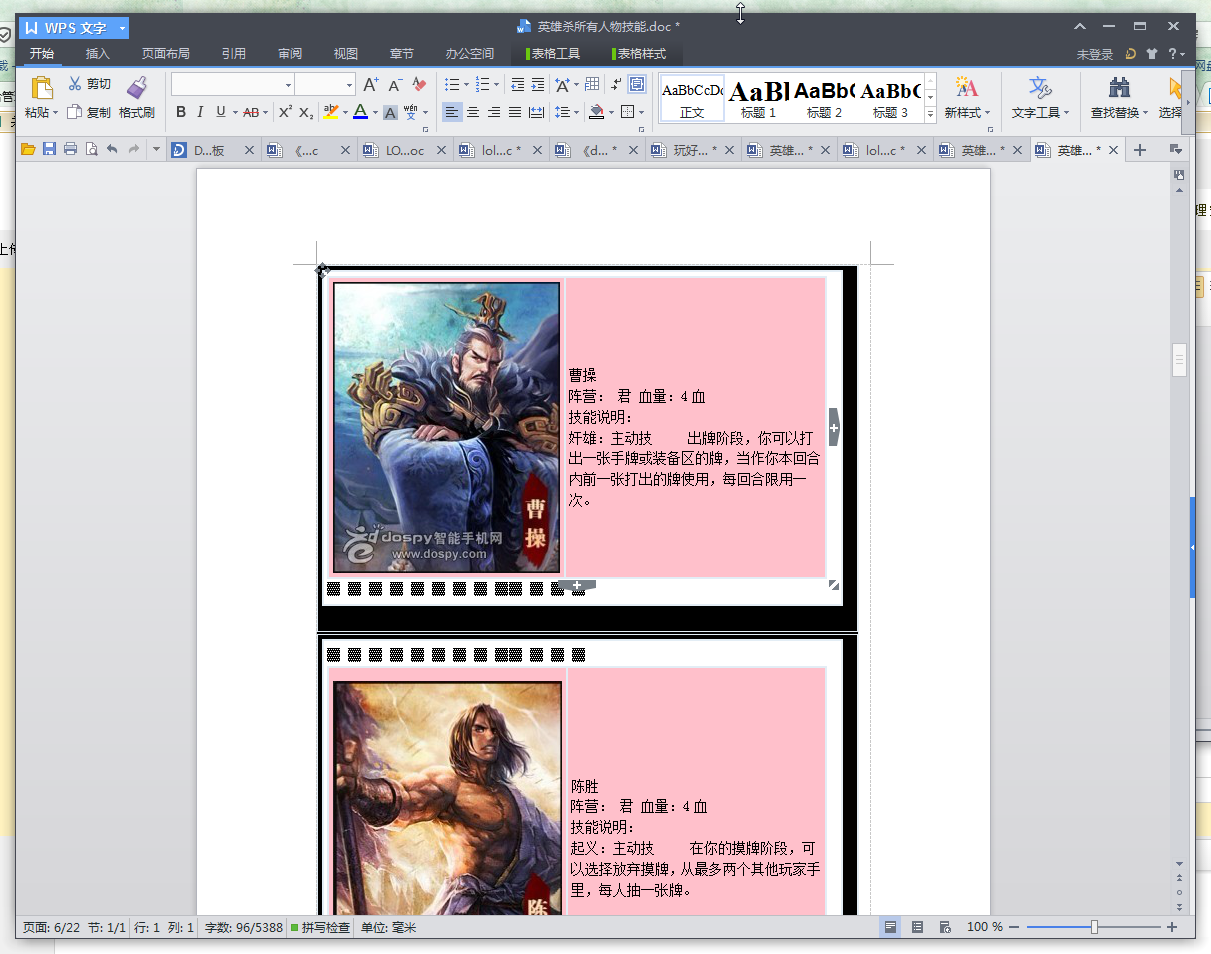Image resolution: width=1211 pixels, height=954 pixels.
Task: Expand font color dropdown arrow
Action: pos(375,113)
